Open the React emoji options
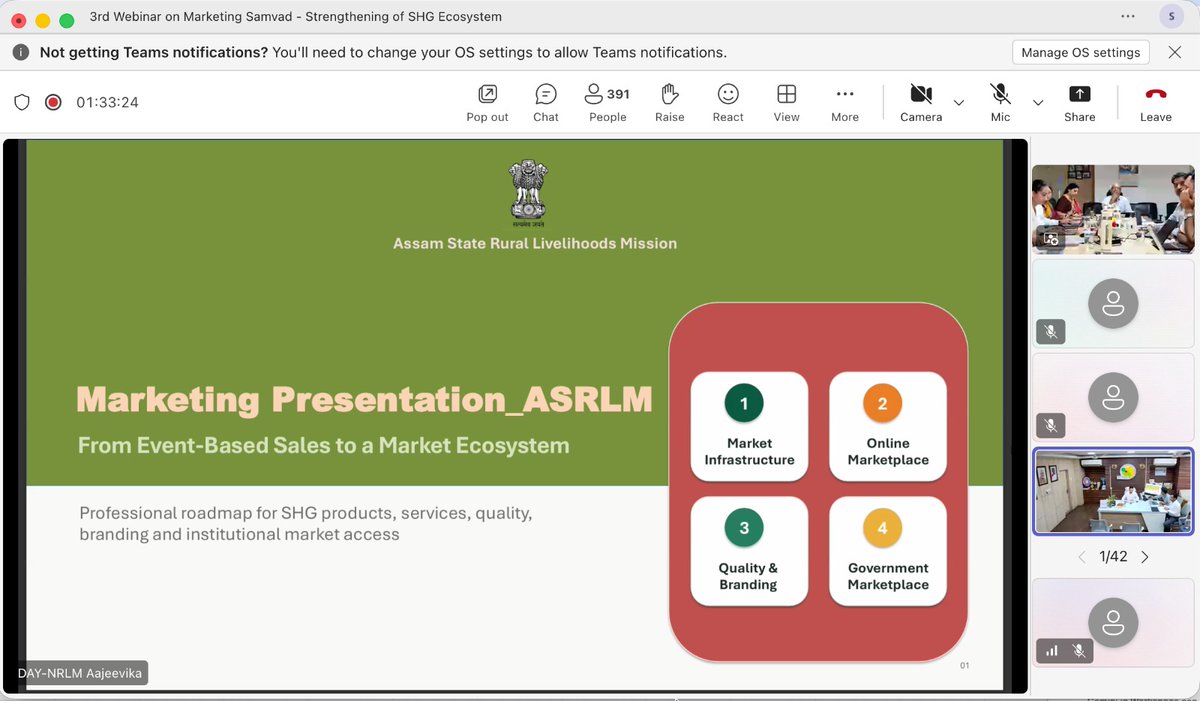The image size is (1200, 701). (x=728, y=103)
